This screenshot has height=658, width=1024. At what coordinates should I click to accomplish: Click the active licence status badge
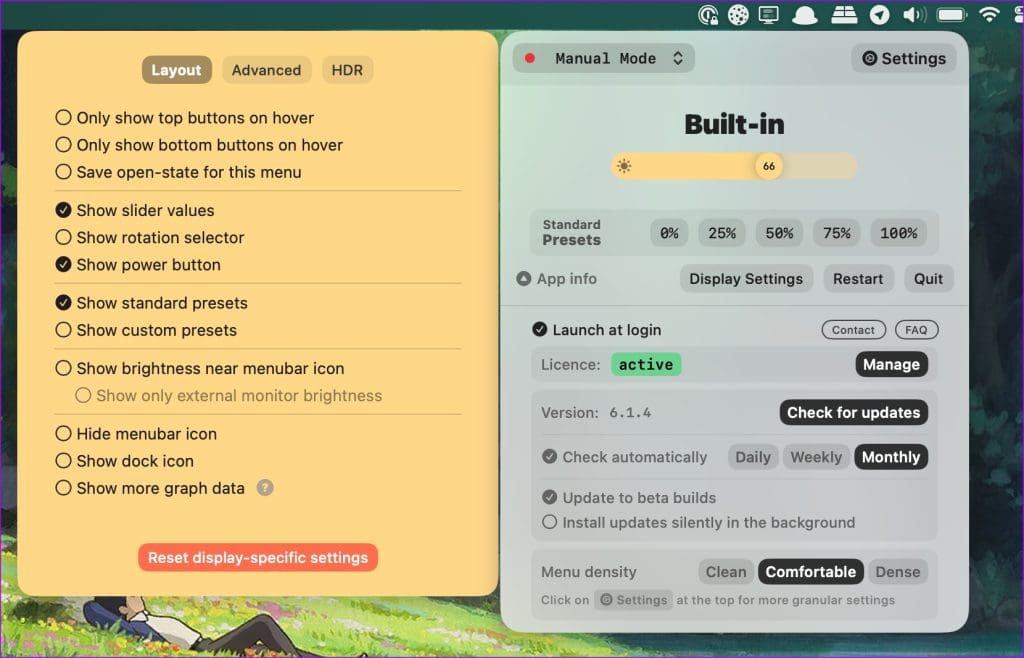[645, 364]
